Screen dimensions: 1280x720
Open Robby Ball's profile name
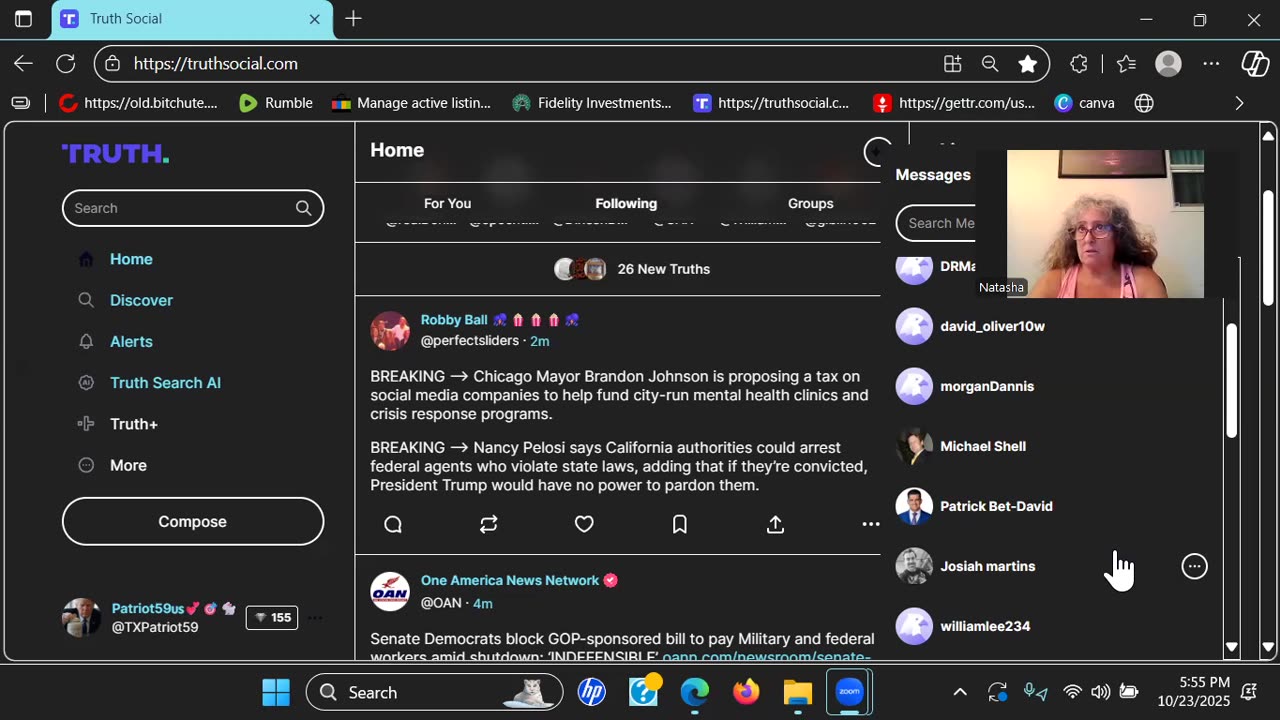[x=454, y=320]
